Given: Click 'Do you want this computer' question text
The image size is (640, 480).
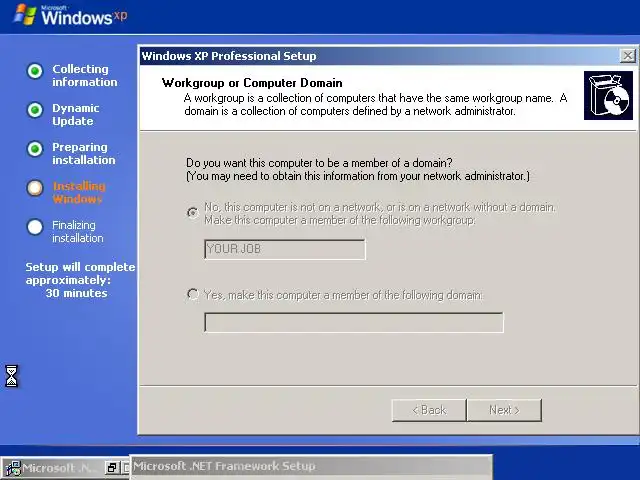Looking at the screenshot, I should (319, 163).
